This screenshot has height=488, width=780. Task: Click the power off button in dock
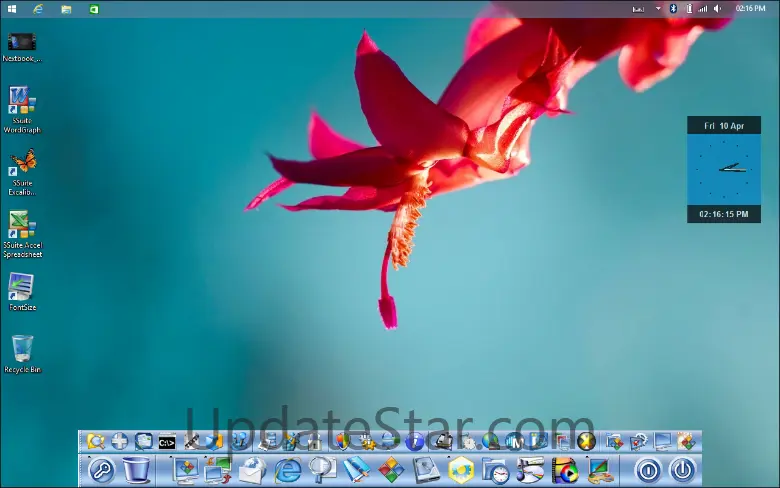[682, 470]
